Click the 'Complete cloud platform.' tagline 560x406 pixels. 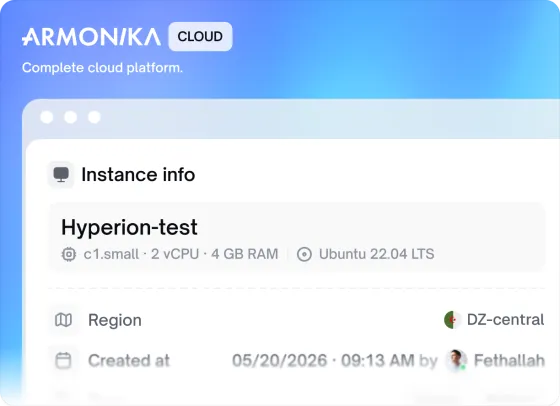pos(102,67)
